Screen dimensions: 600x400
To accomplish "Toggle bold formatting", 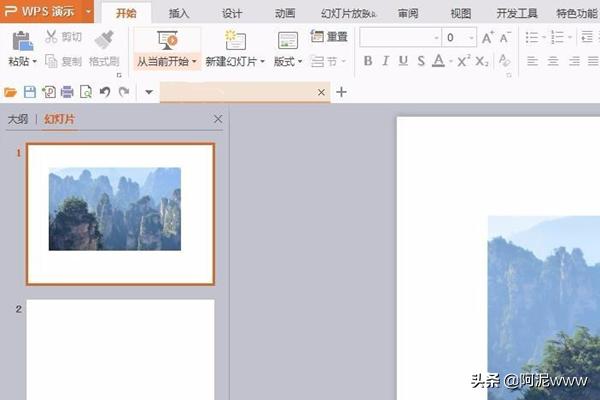I will point(368,61).
